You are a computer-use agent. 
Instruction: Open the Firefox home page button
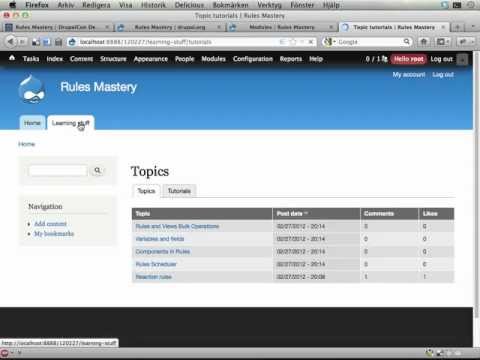click(424, 42)
